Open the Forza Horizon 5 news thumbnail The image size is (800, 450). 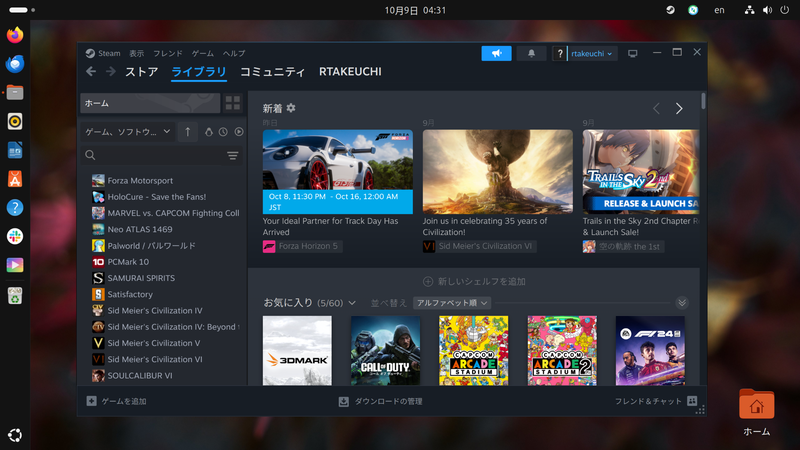338,171
